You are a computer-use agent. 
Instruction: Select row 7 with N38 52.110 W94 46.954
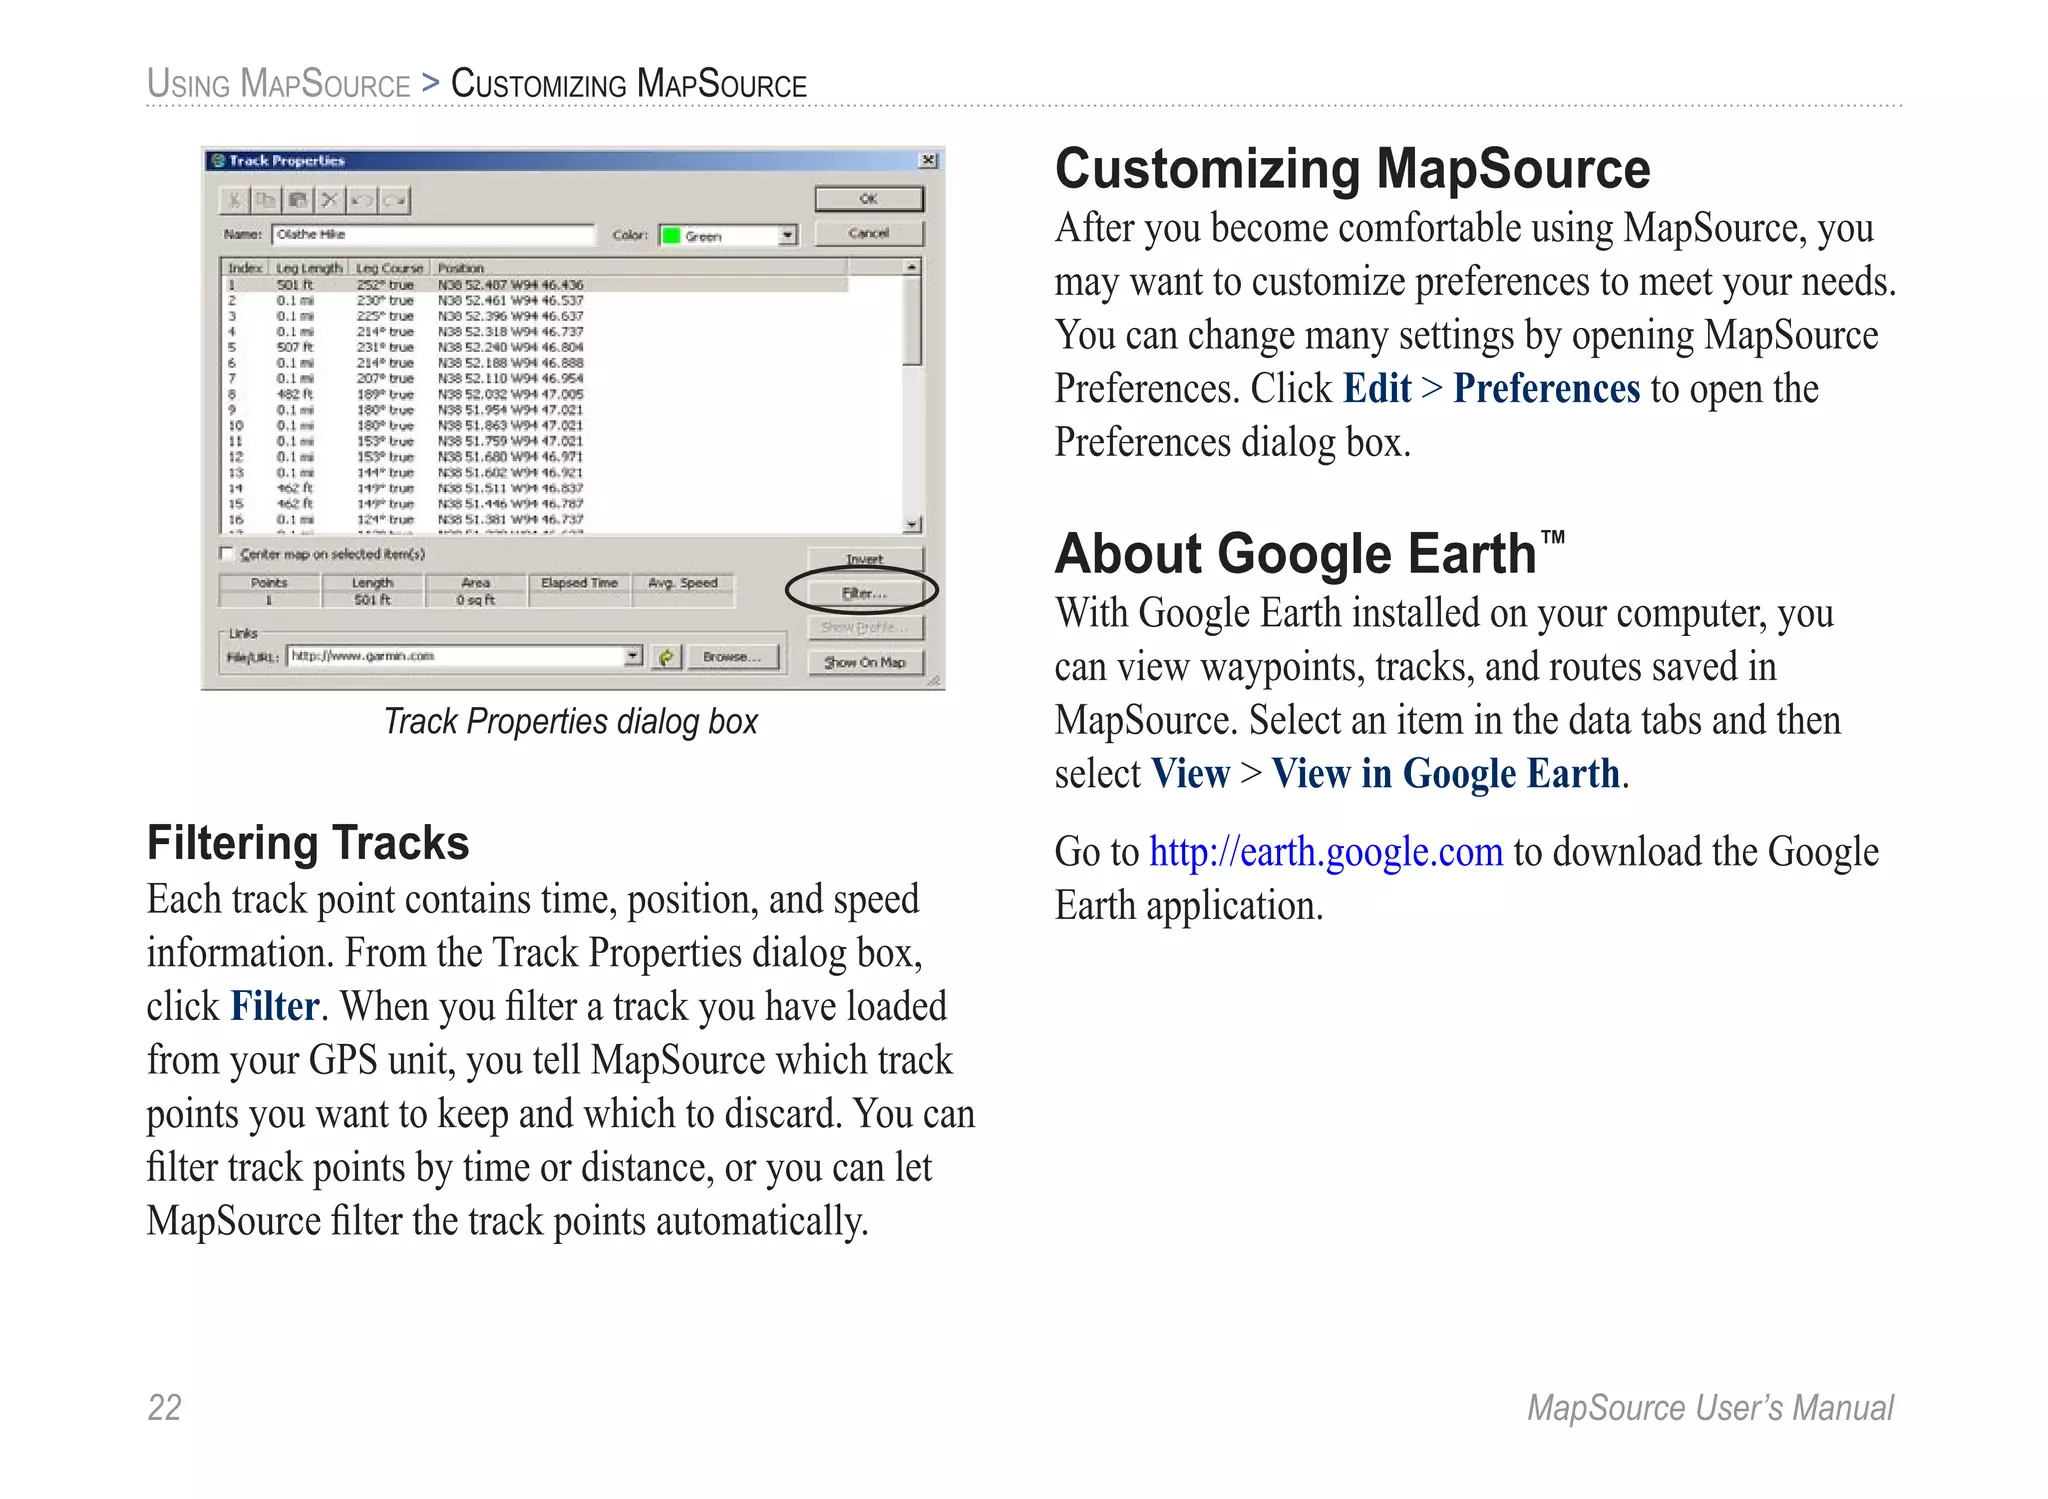(x=535, y=379)
